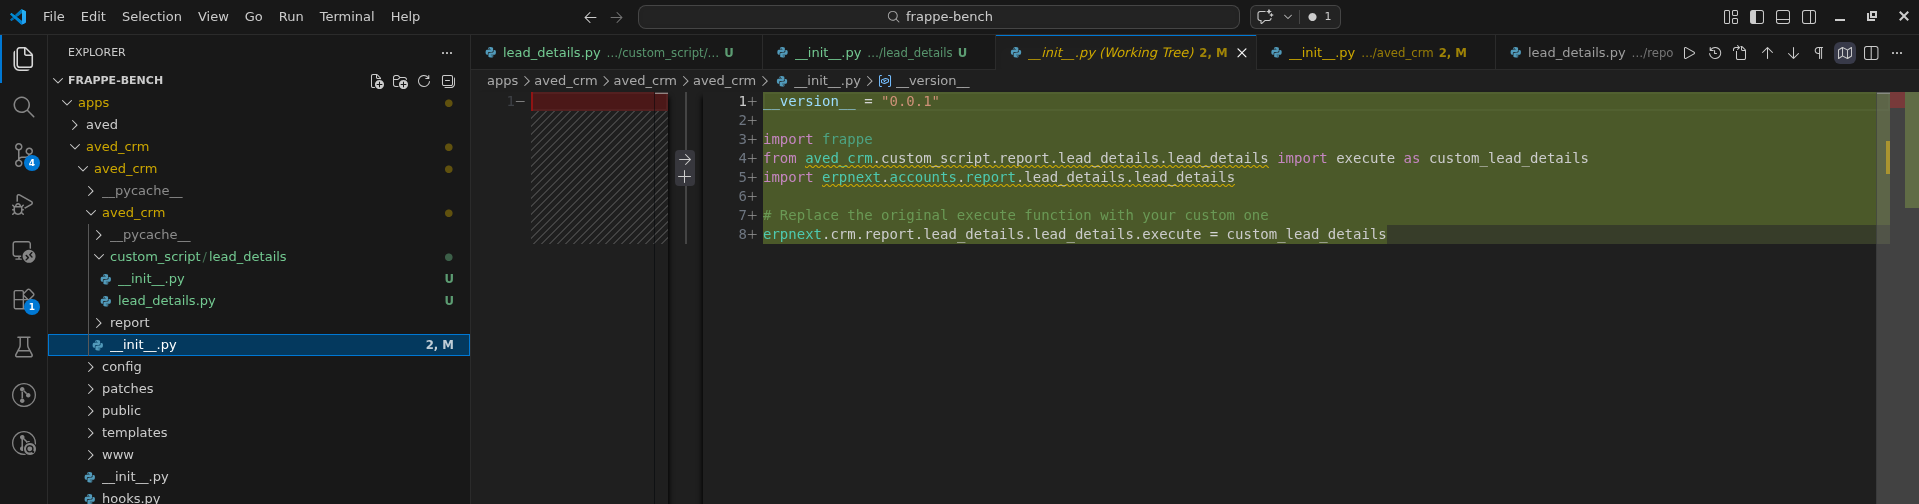Refresh the Explorer file tree
1919x504 pixels.
pyautogui.click(x=424, y=81)
